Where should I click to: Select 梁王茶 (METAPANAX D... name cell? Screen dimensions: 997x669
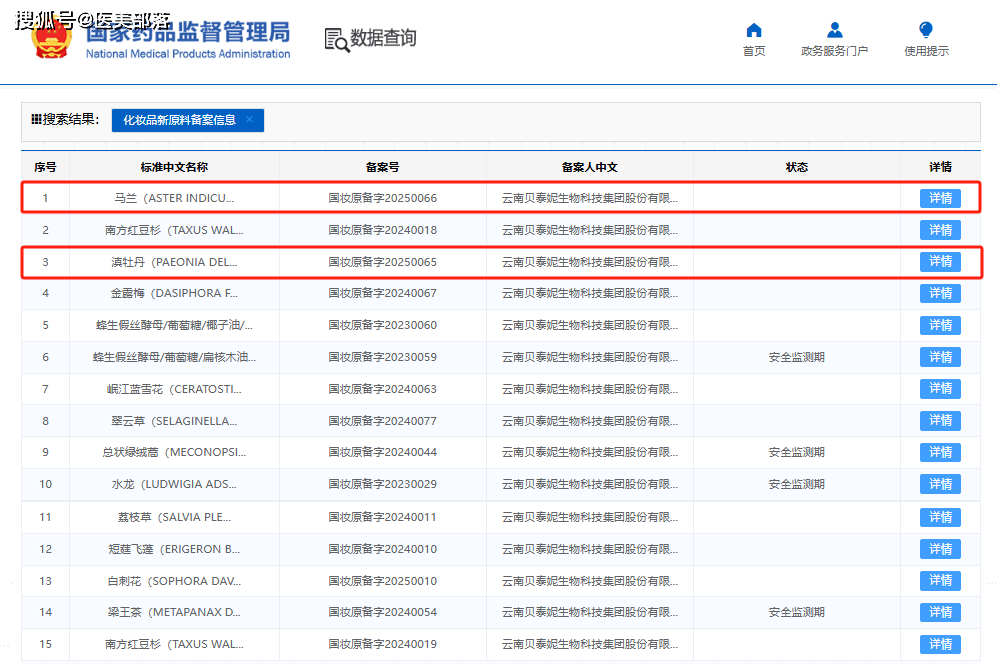(174, 612)
